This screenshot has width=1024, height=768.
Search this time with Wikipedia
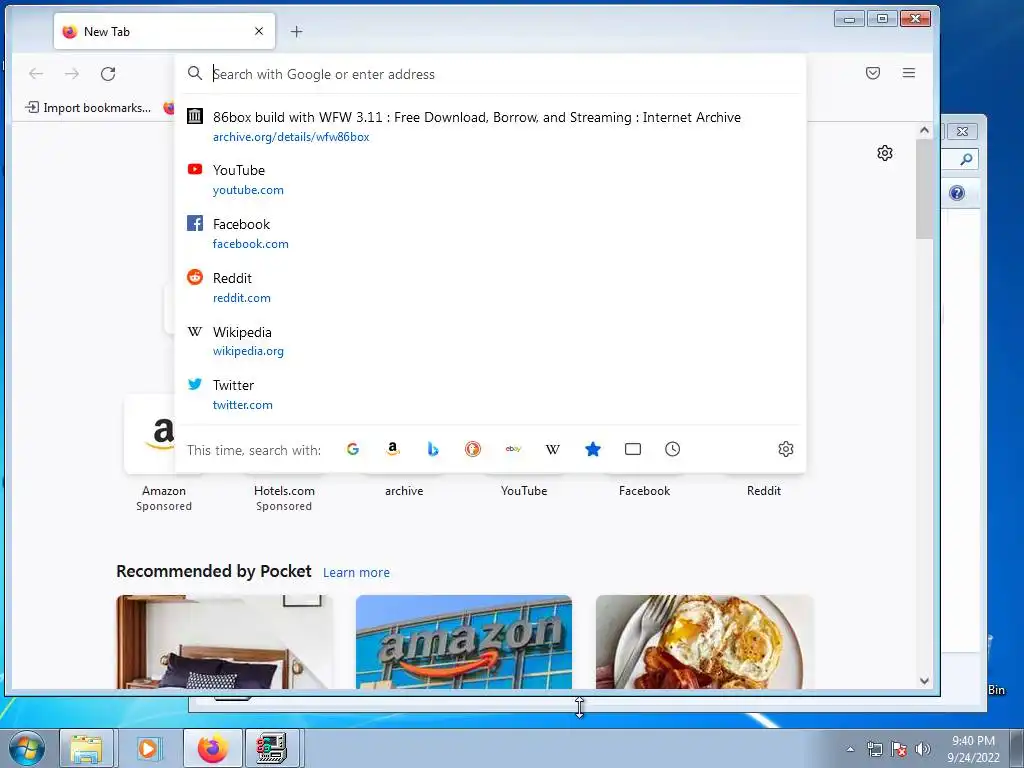point(552,449)
